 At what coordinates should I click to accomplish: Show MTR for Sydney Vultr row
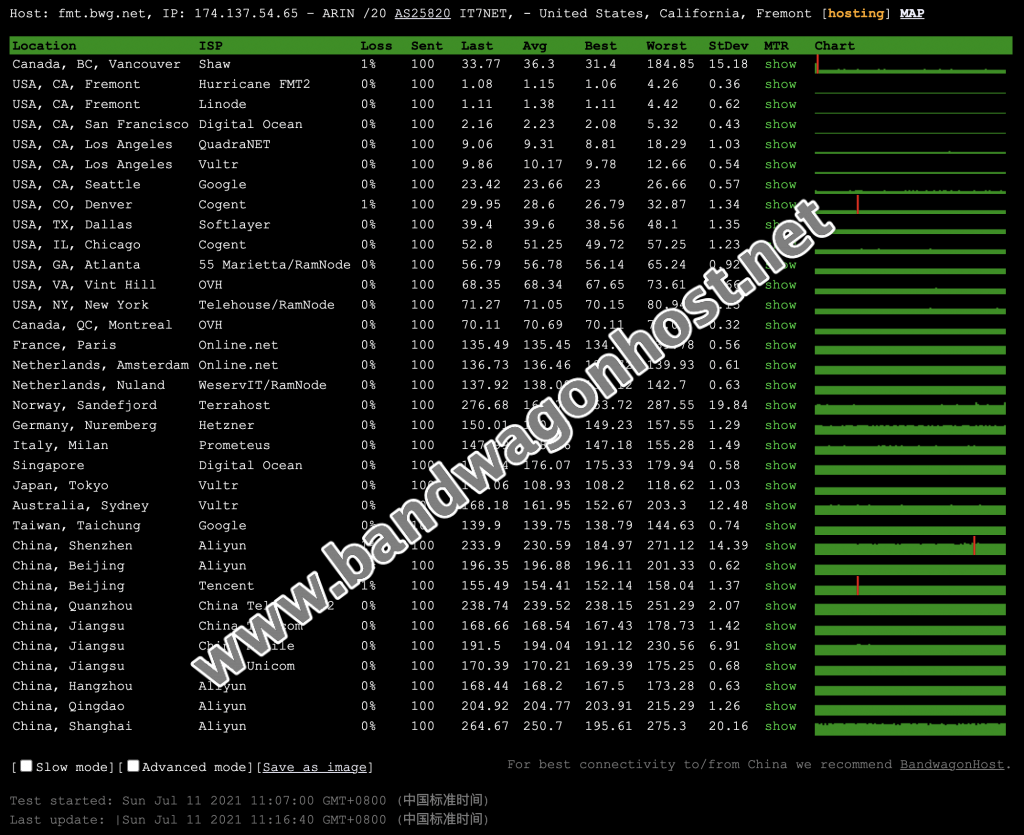pos(780,505)
